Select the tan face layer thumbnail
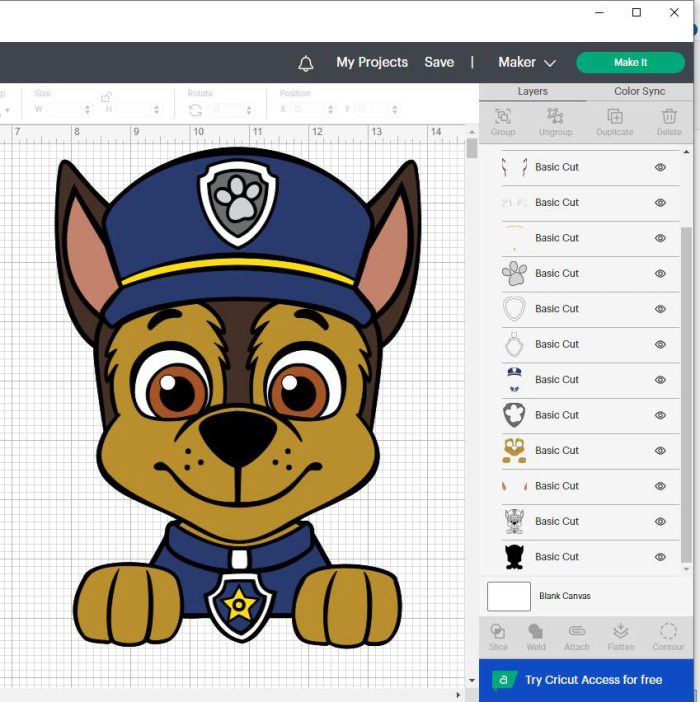This screenshot has width=700, height=702. (x=514, y=450)
